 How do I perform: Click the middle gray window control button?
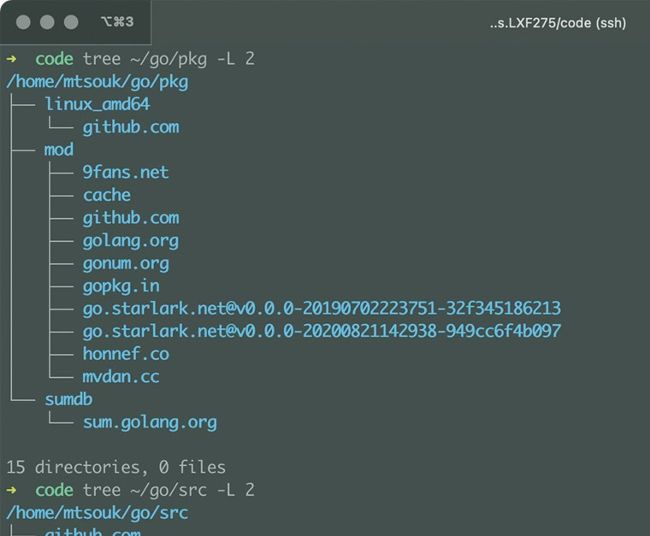point(47,22)
